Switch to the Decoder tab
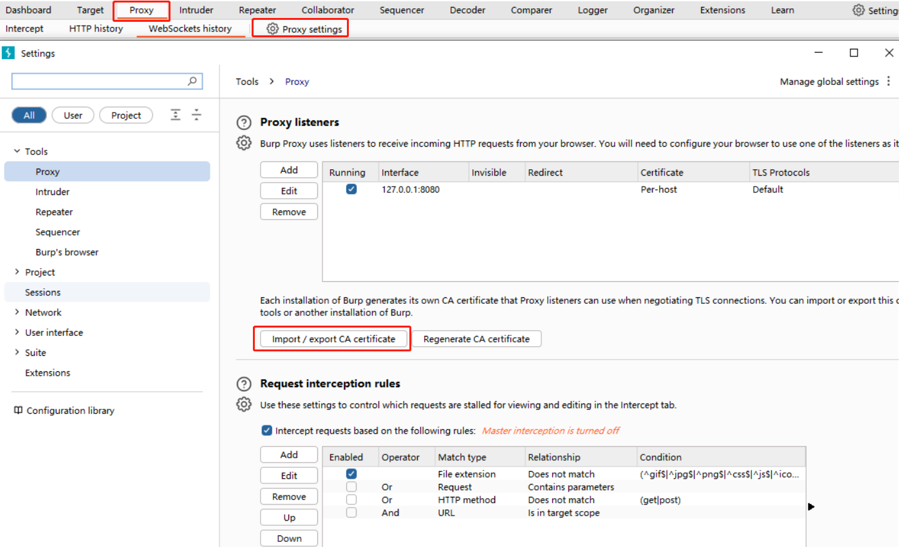899x547 pixels. click(467, 10)
